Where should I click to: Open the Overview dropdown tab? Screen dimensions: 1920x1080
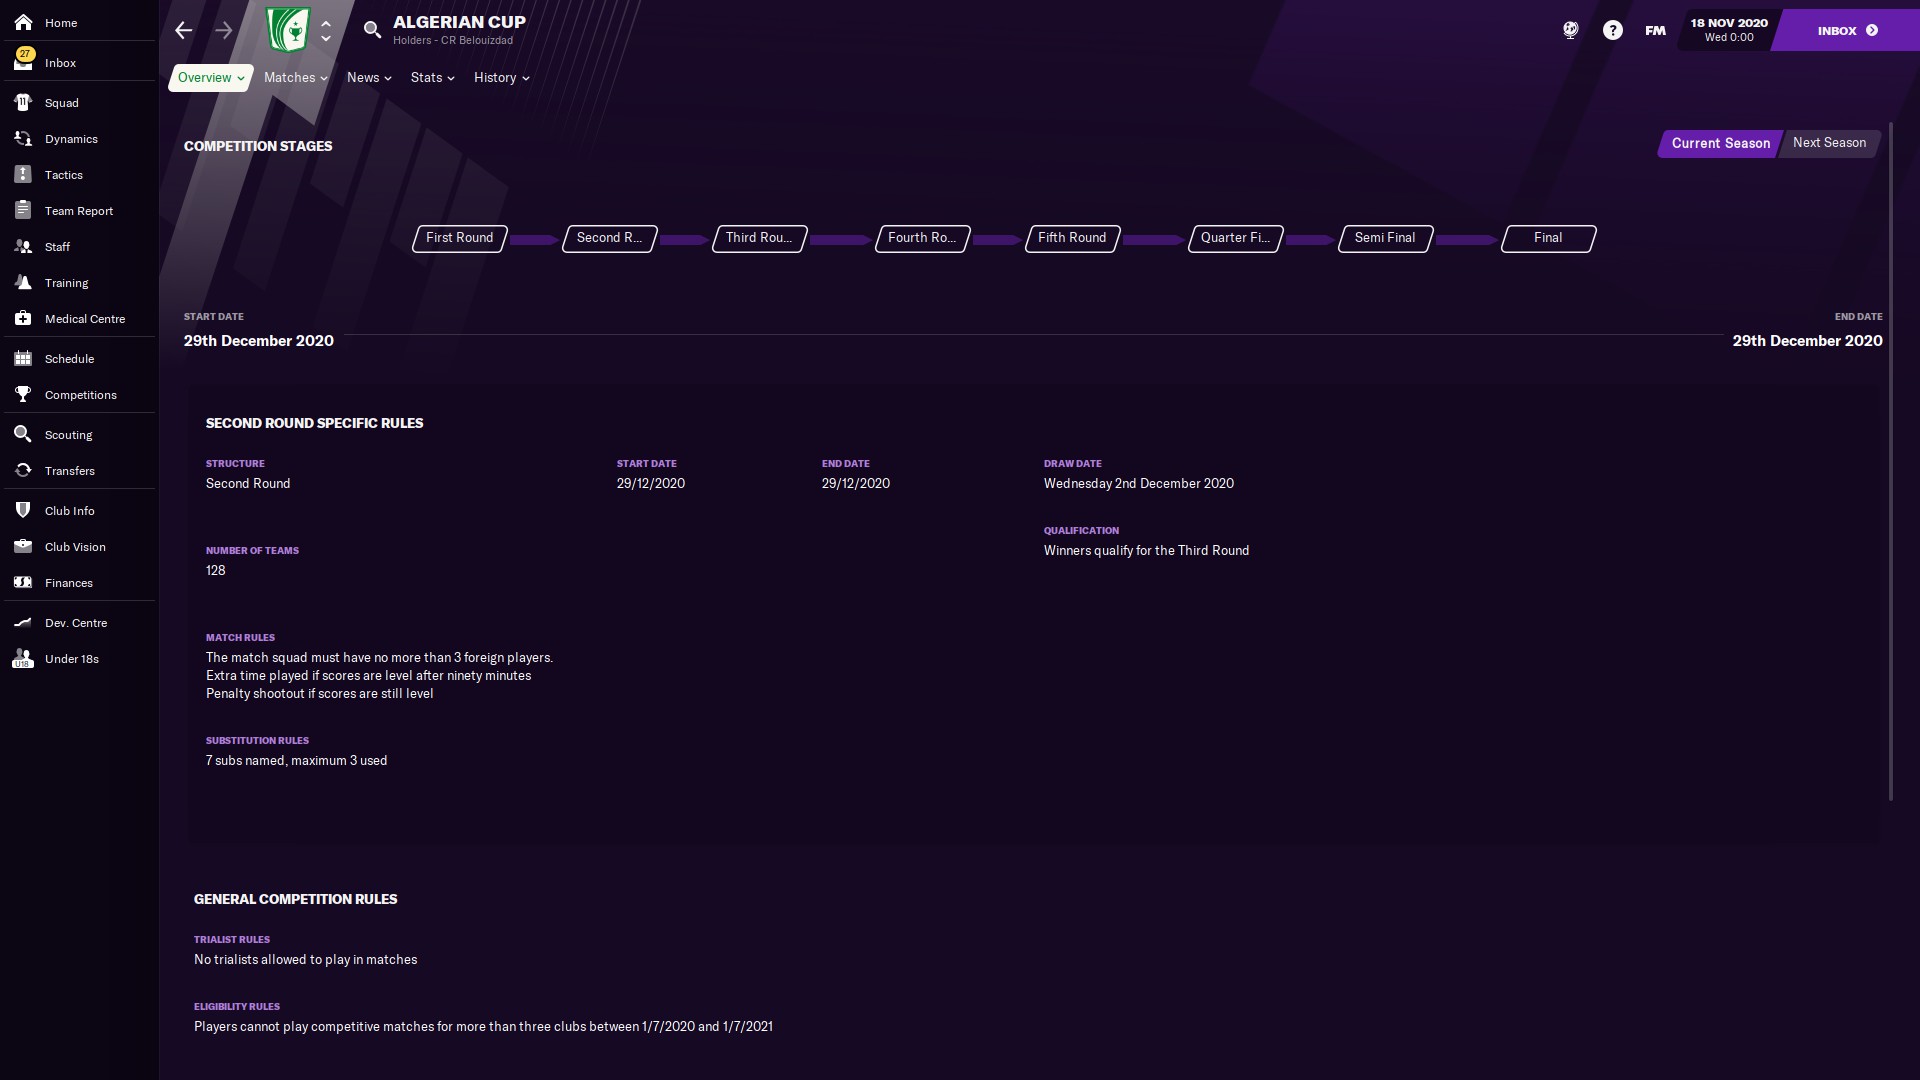click(210, 78)
